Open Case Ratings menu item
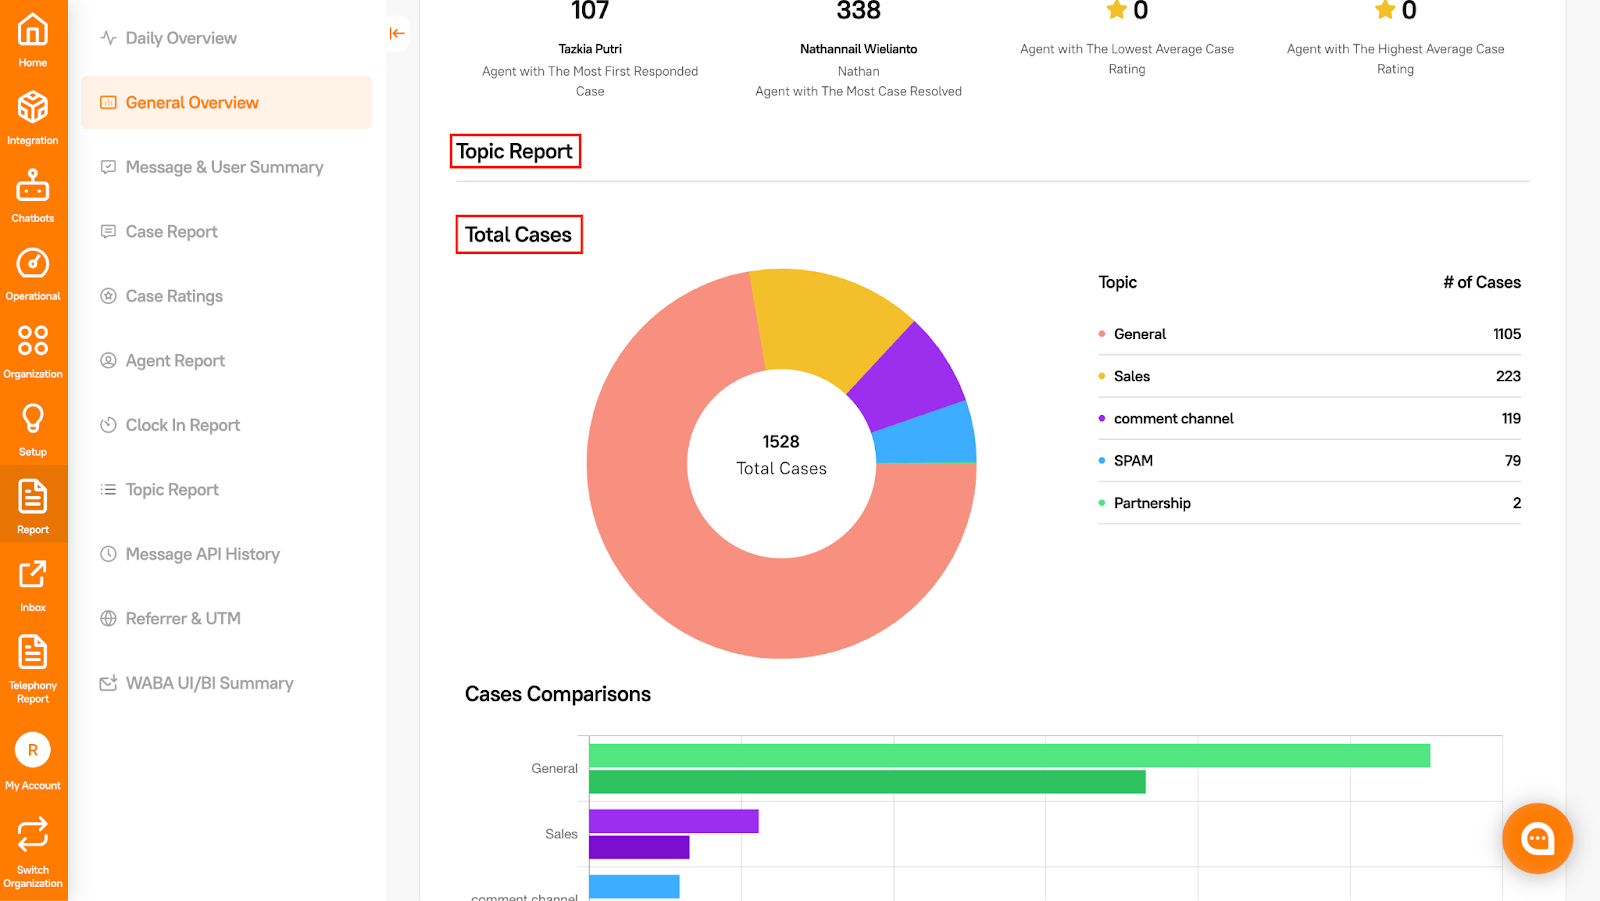 point(227,296)
